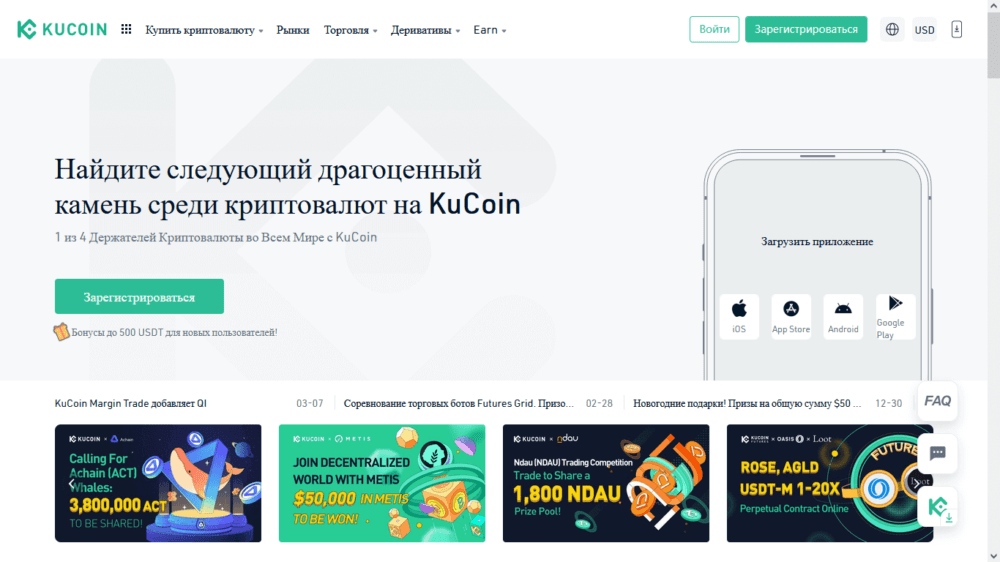
Task: Select the Google Play download icon
Action: 895,316
